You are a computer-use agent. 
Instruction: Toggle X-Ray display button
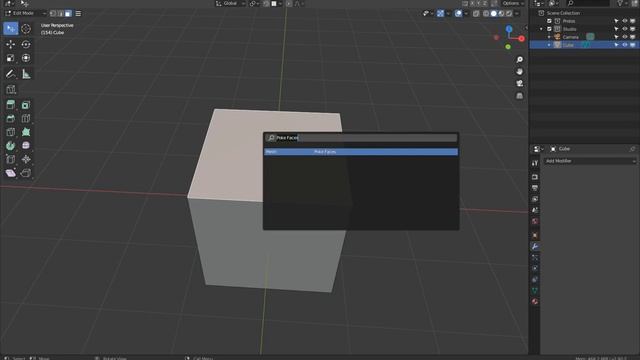476,13
